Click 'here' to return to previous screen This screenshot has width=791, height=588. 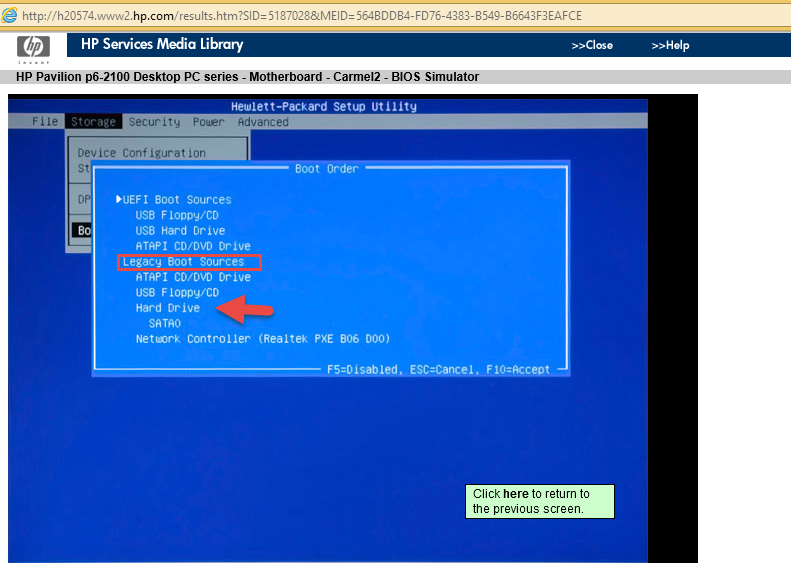click(x=516, y=494)
